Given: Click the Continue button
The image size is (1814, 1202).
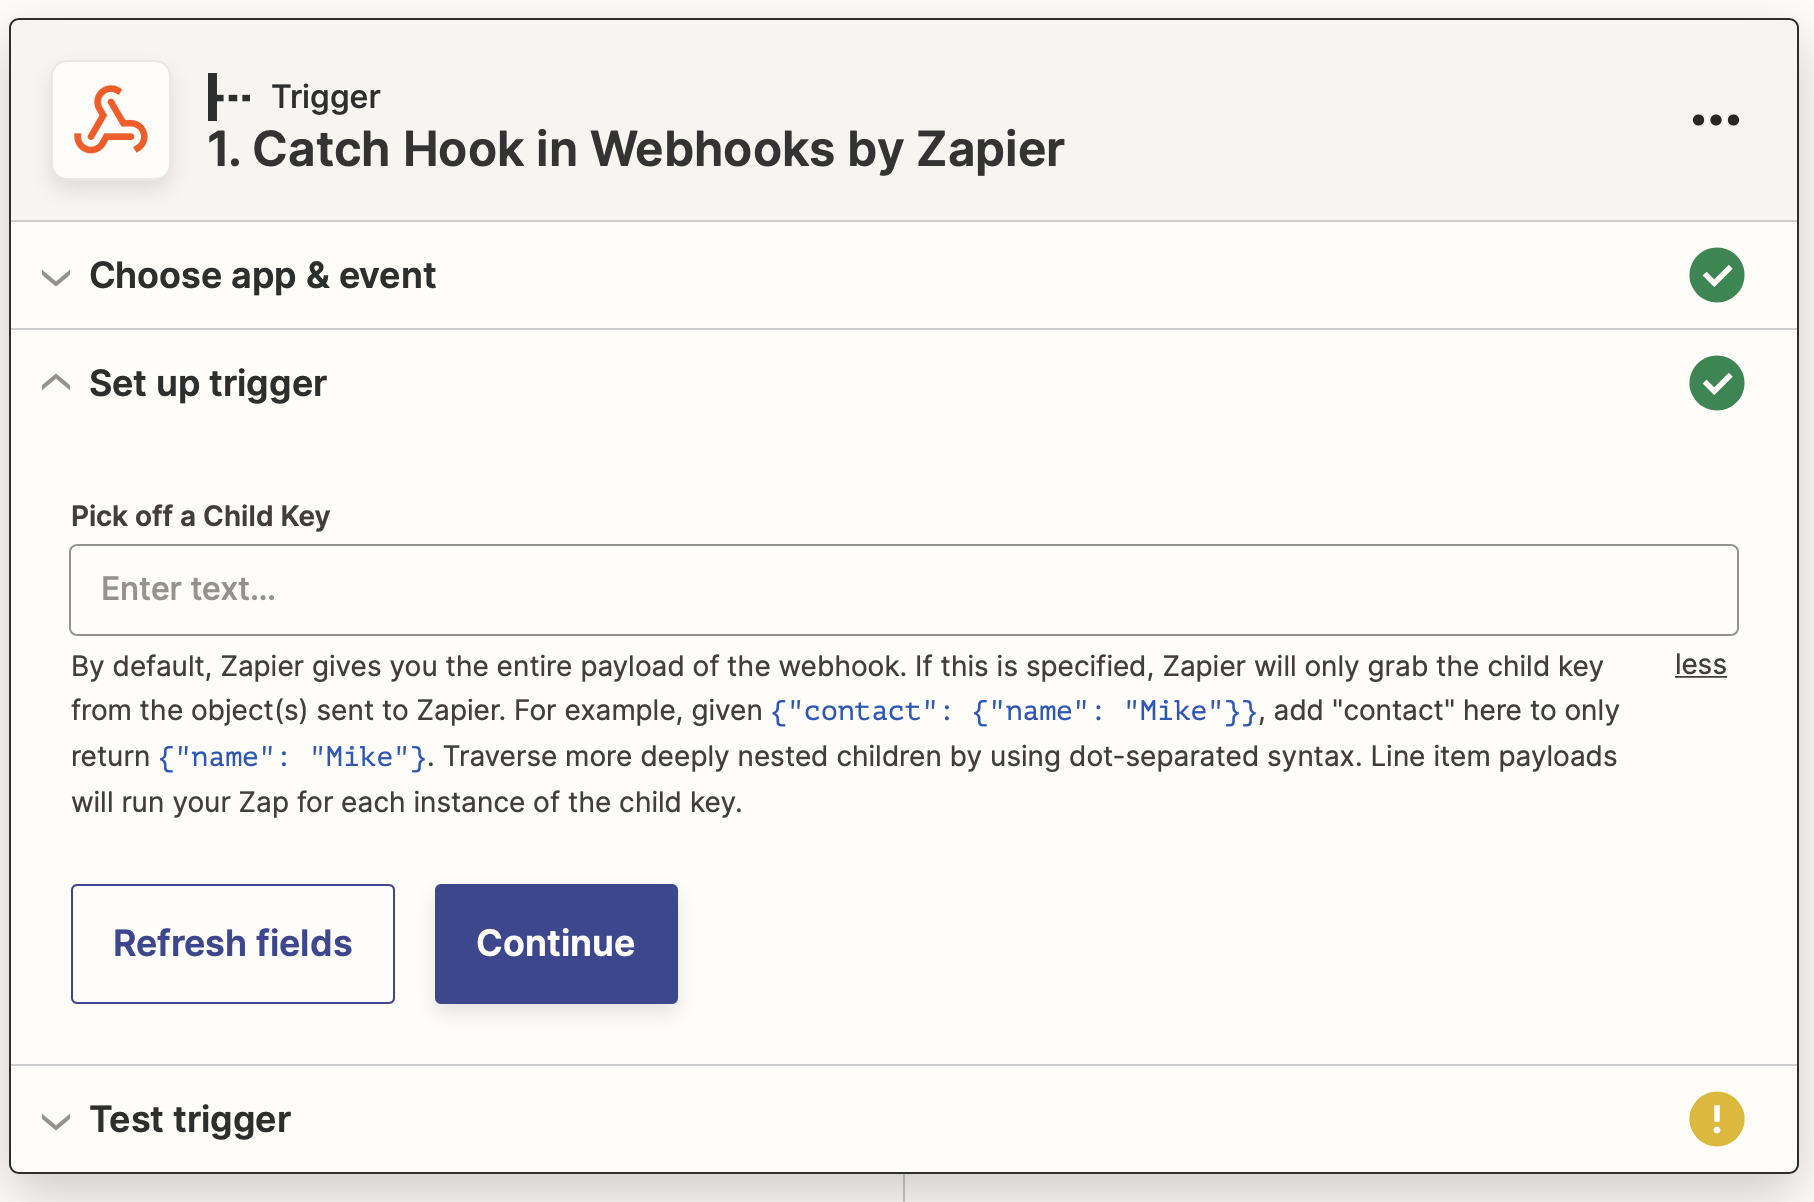Looking at the screenshot, I should tap(556, 943).
